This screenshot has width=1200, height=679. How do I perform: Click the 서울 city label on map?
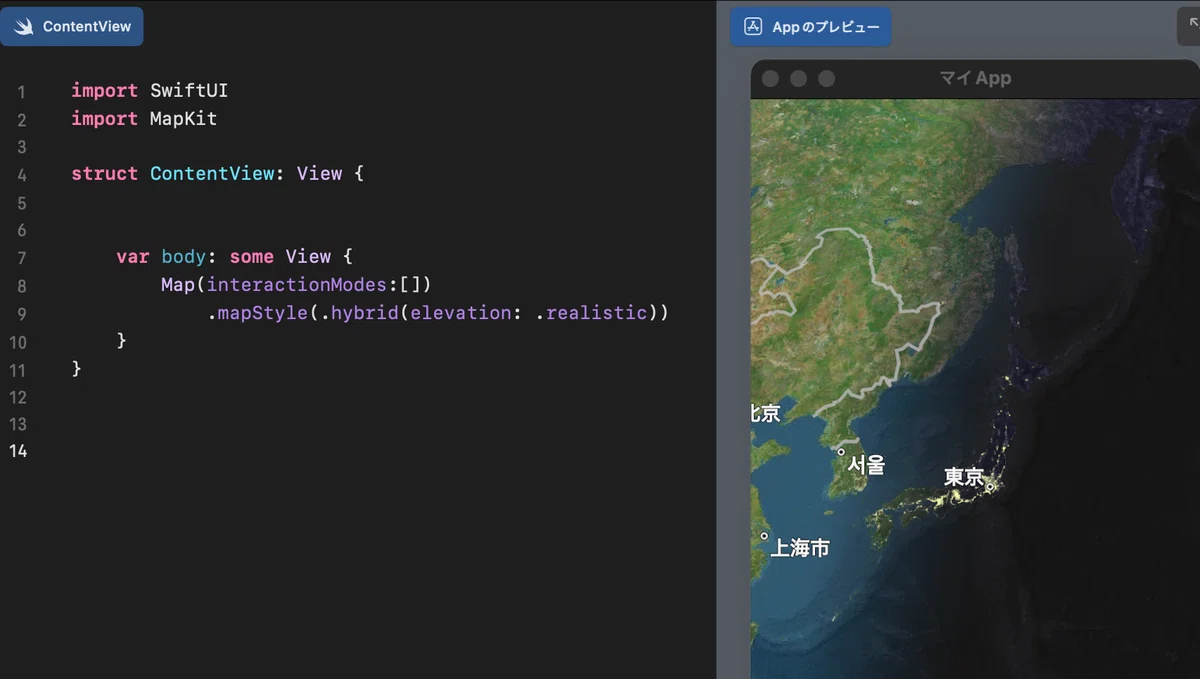point(866,464)
